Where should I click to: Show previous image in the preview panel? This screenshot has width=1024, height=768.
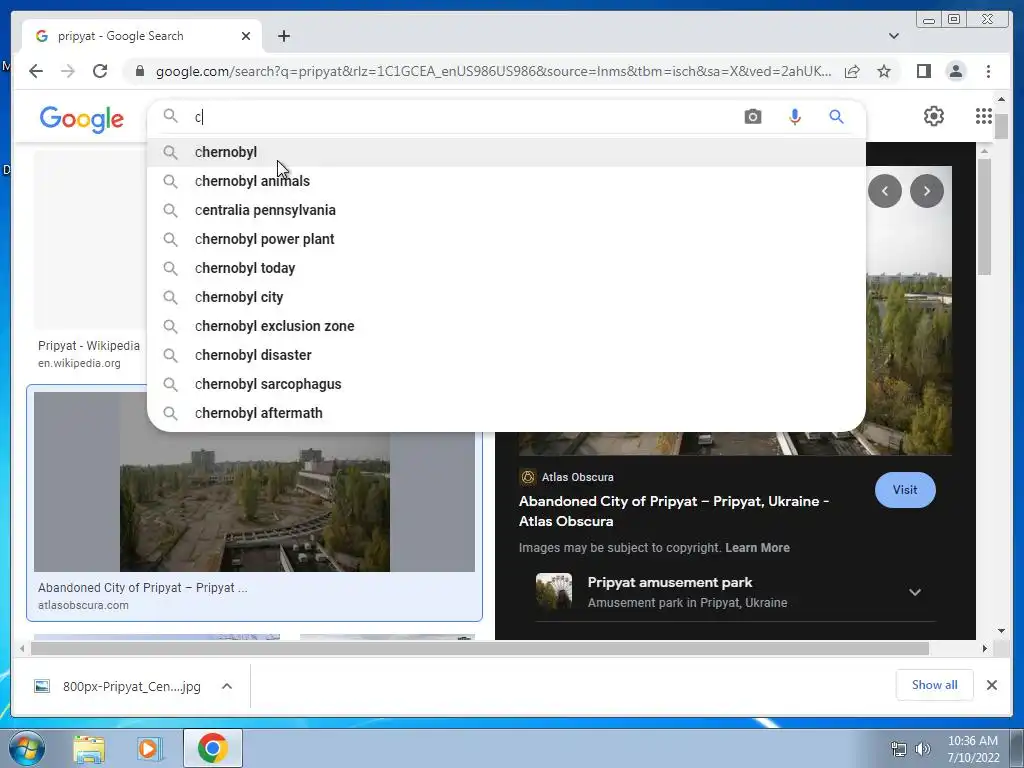[x=885, y=191]
